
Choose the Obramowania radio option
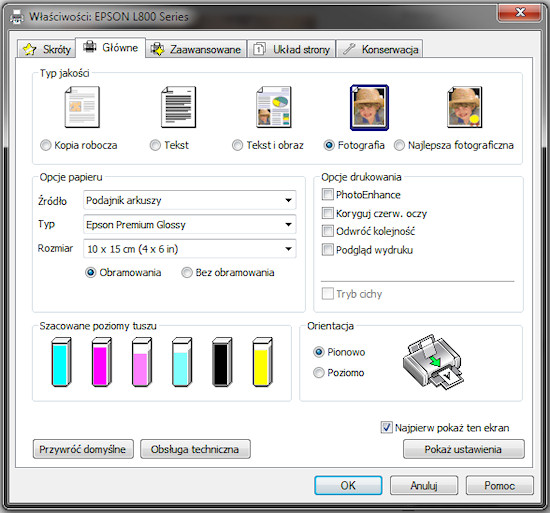(90, 272)
